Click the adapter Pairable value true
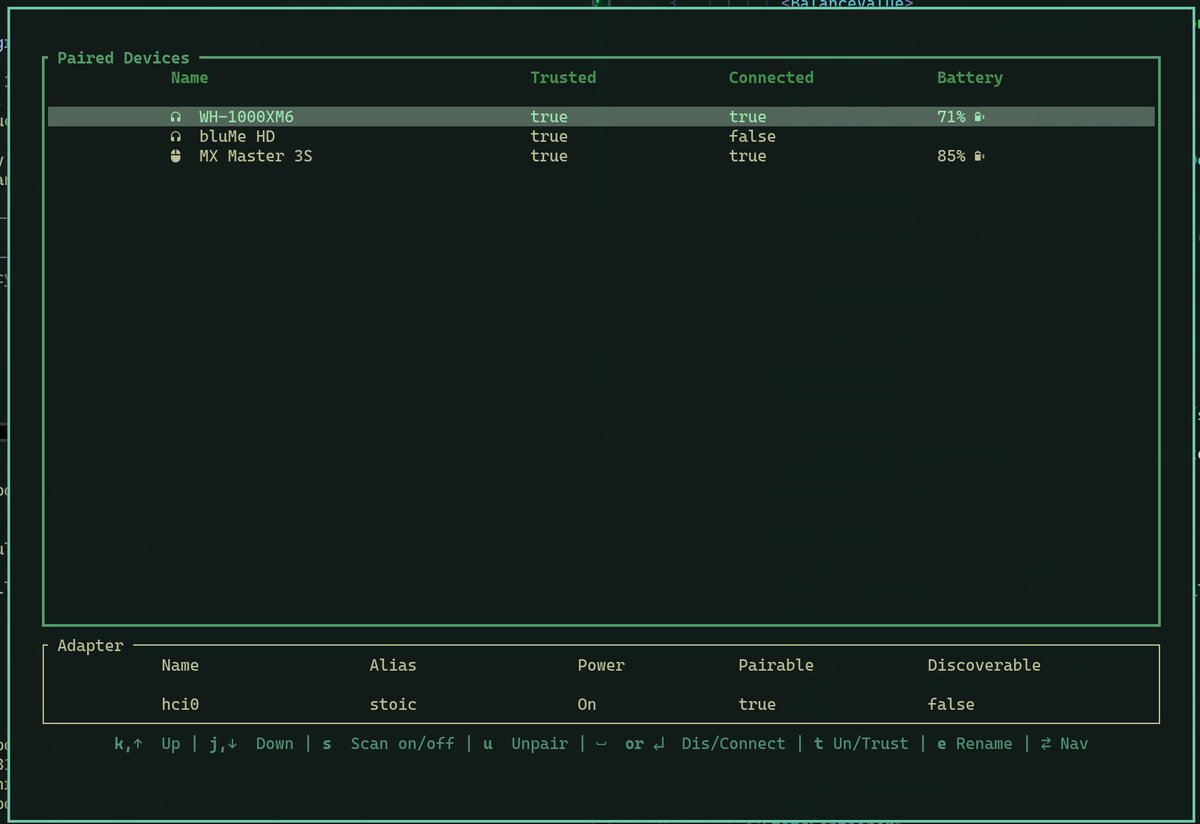Screen dimensions: 1200x824 (757, 704)
